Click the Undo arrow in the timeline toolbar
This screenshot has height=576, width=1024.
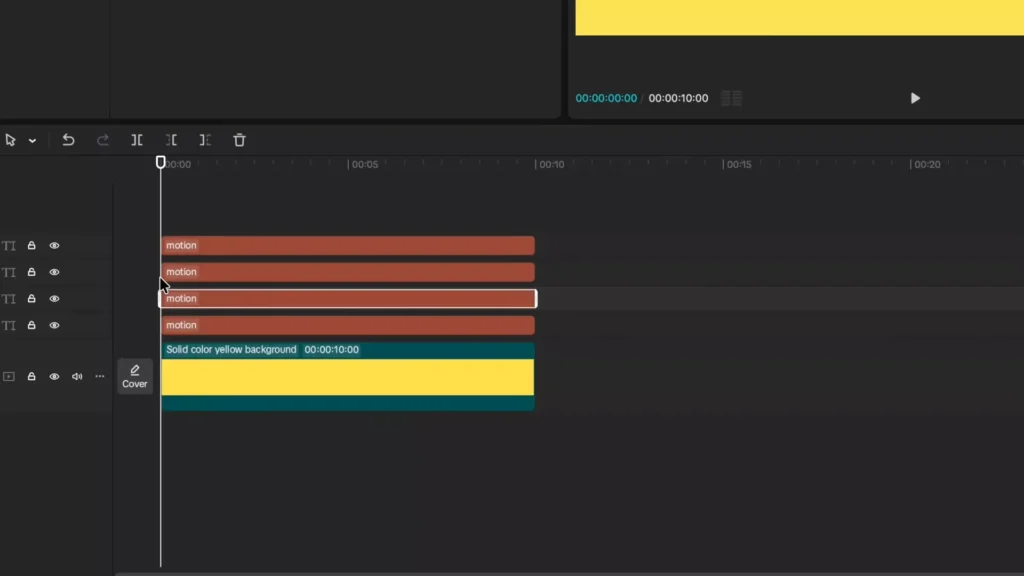tap(68, 140)
